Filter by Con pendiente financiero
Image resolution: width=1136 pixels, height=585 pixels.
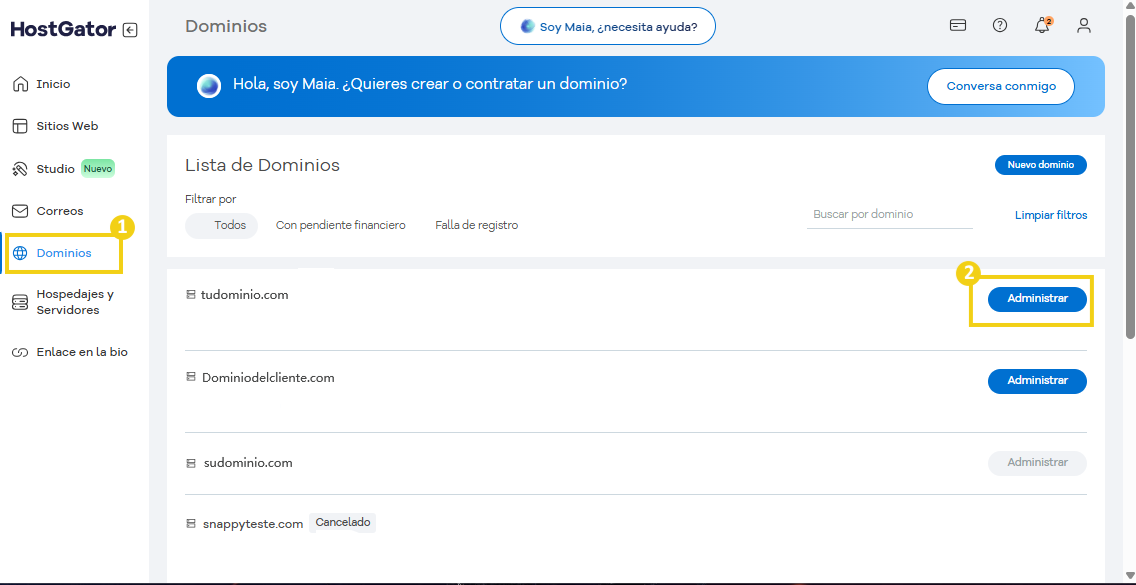(341, 225)
